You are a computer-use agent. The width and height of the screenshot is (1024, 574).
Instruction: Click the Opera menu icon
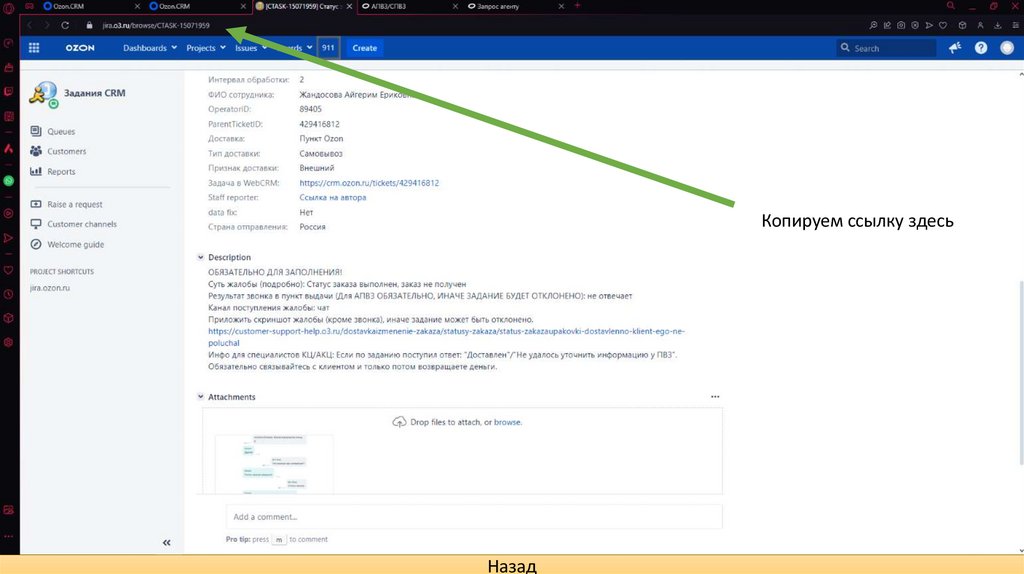point(8,8)
